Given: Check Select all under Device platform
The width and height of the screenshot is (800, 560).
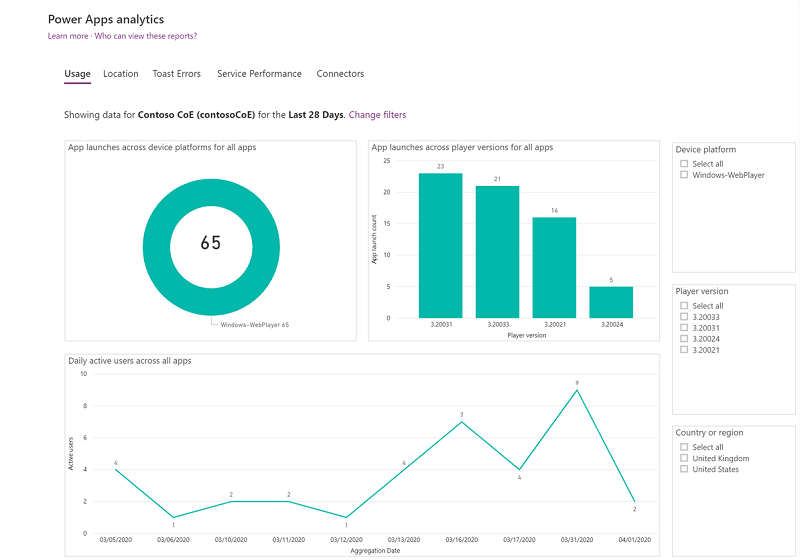Looking at the screenshot, I should 683,164.
